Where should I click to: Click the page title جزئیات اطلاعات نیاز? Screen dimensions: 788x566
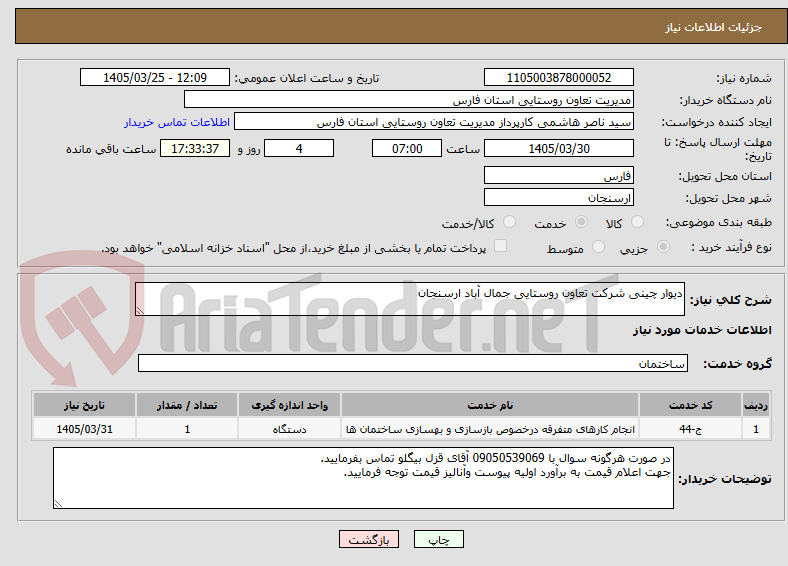pyautogui.click(x=714, y=27)
